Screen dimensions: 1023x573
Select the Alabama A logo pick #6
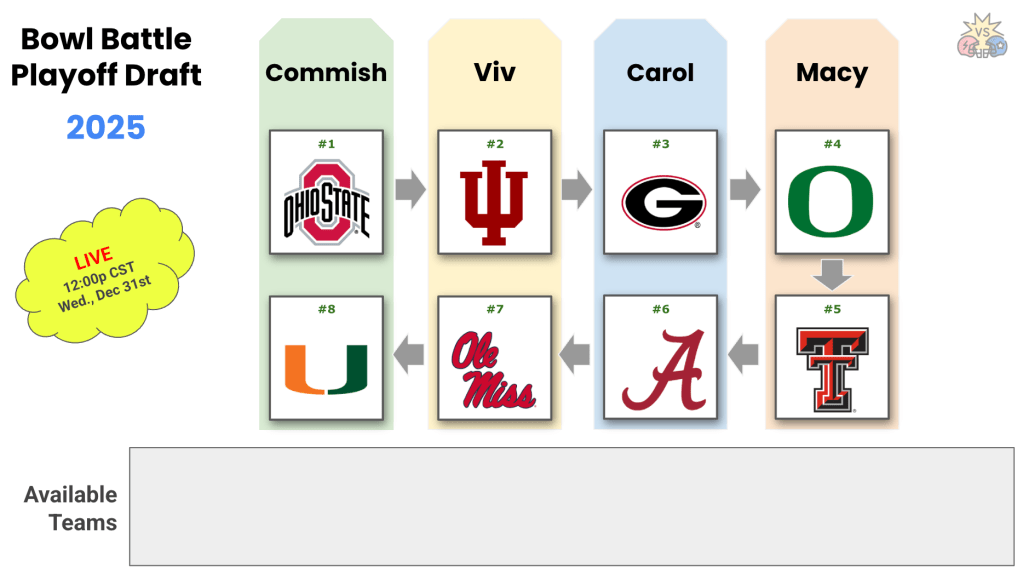pyautogui.click(x=661, y=367)
